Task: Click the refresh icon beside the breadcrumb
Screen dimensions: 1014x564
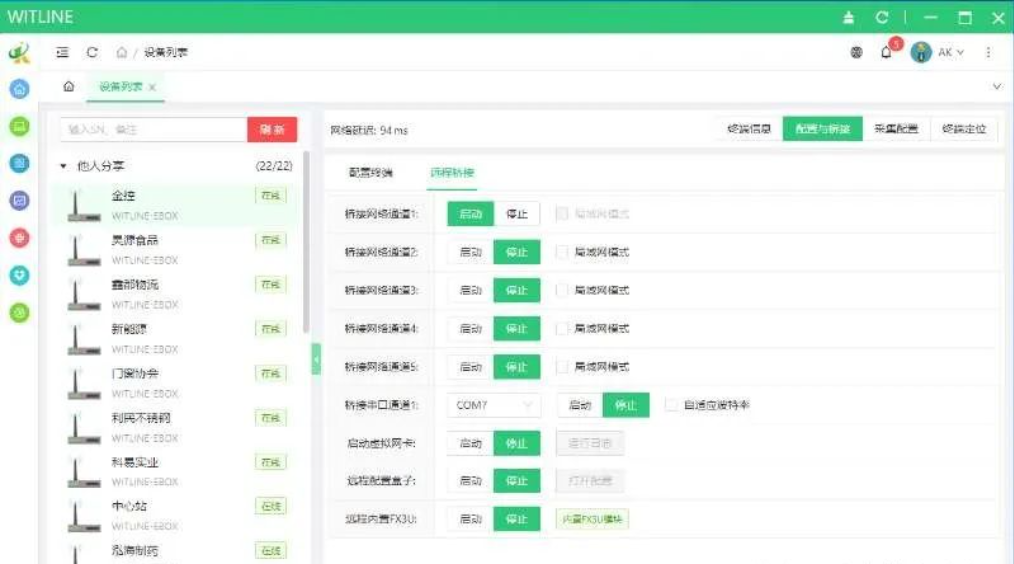Action: click(x=92, y=53)
